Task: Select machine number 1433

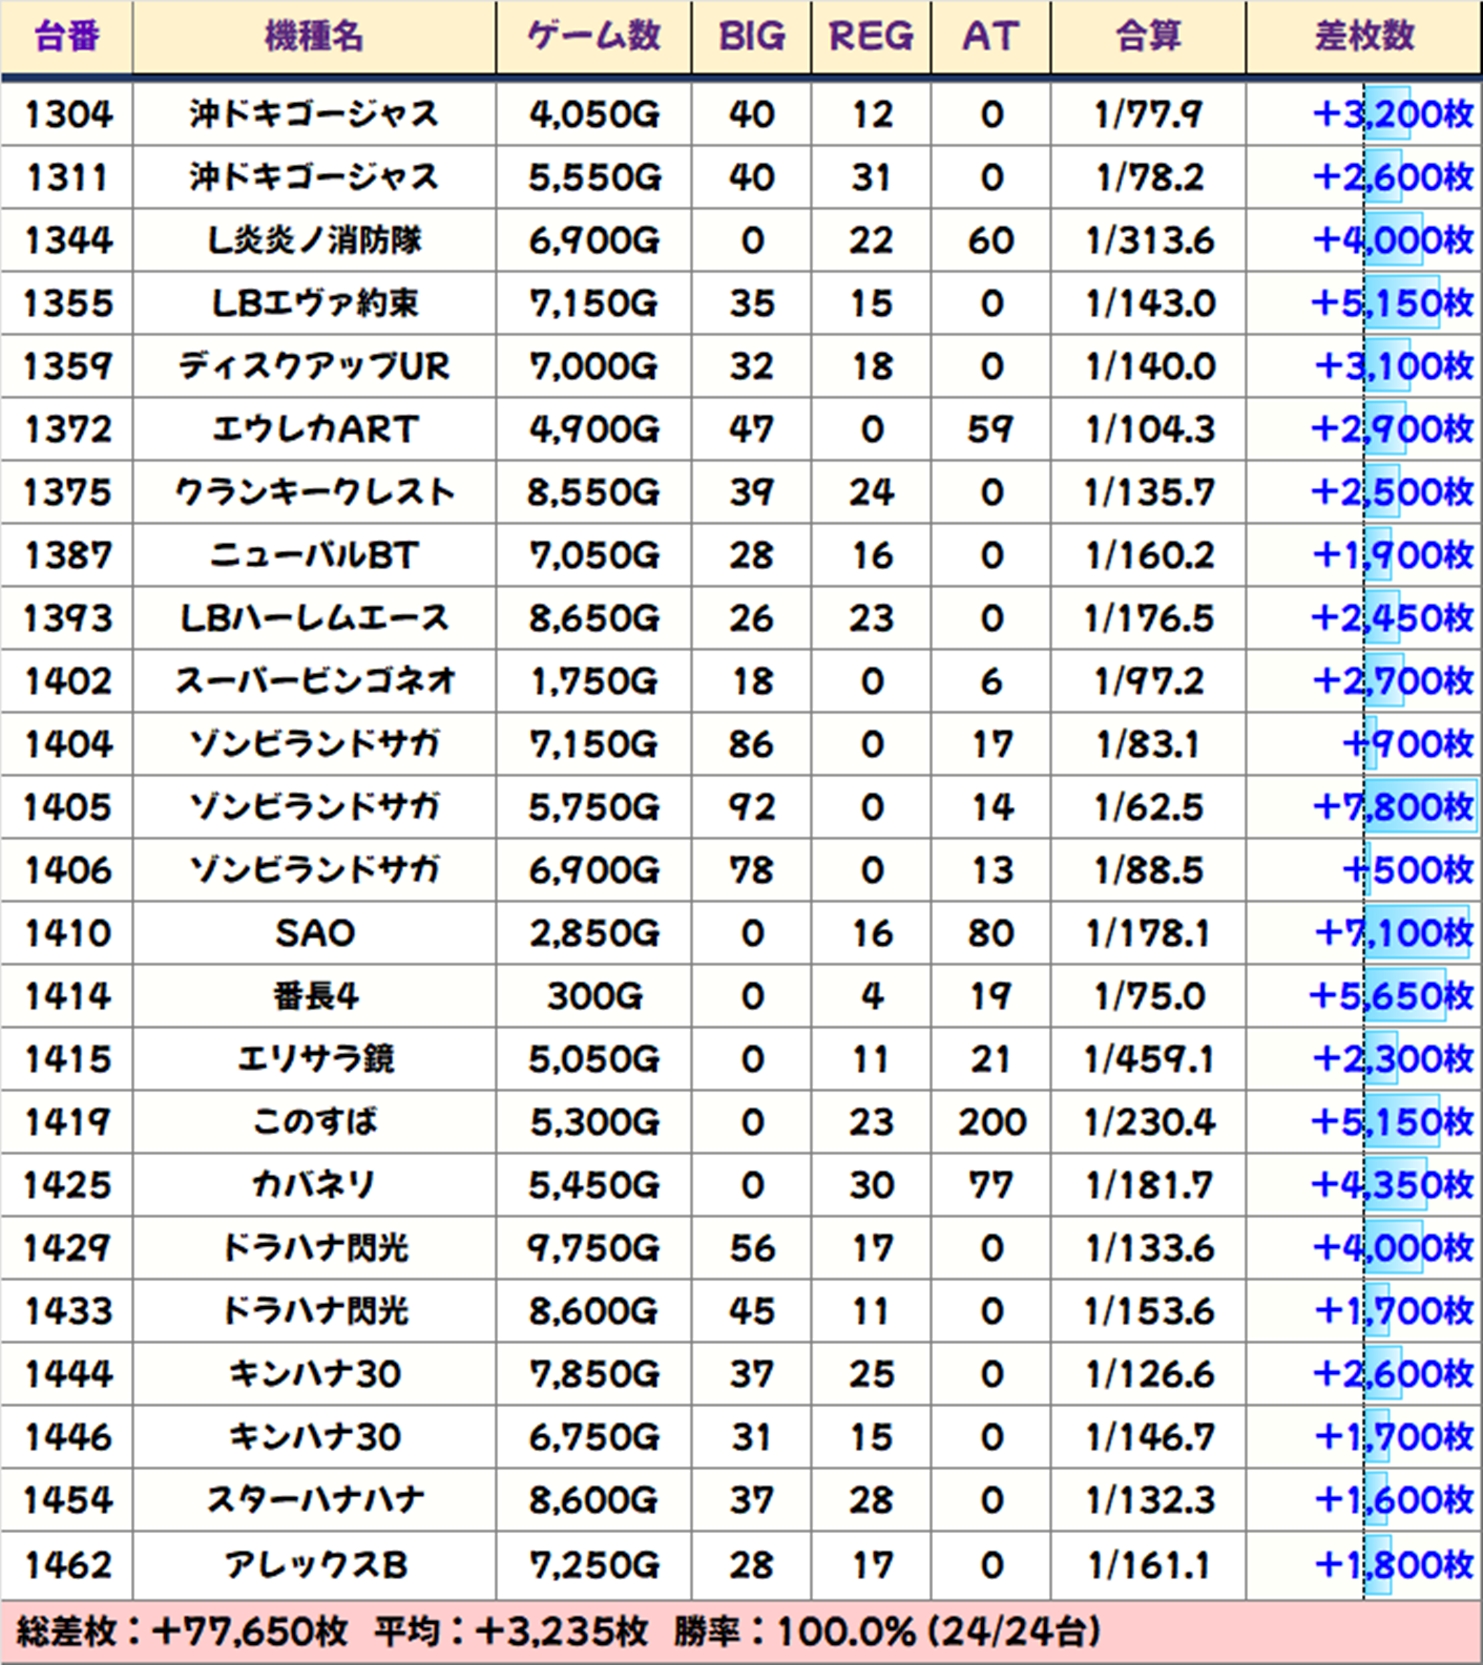Action: (67, 1312)
